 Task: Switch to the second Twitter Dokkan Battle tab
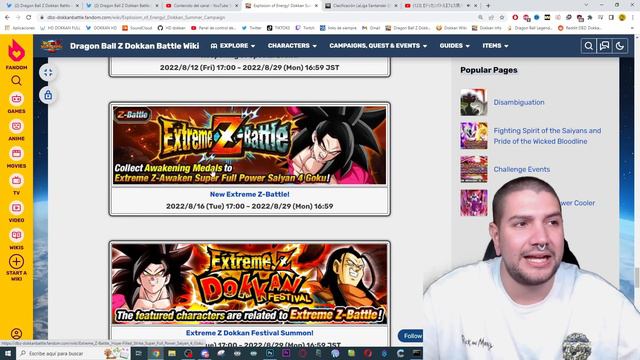click(122, 6)
